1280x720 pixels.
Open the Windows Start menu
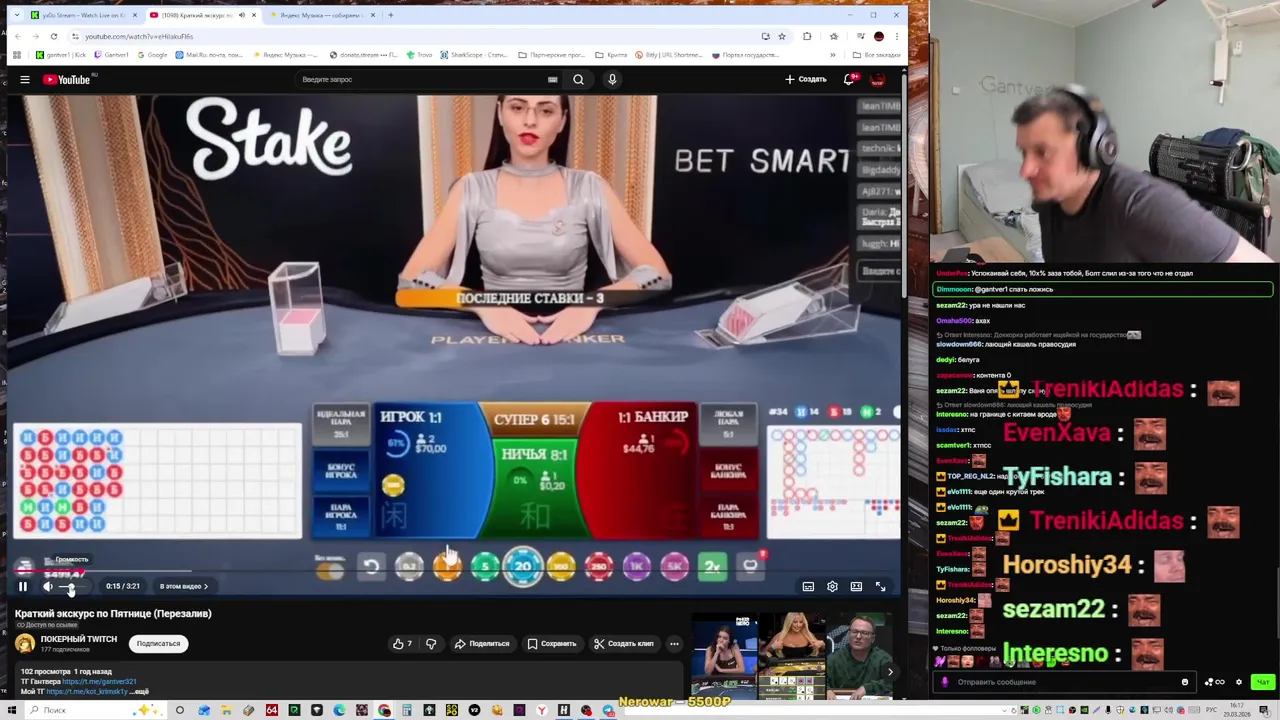[14, 710]
